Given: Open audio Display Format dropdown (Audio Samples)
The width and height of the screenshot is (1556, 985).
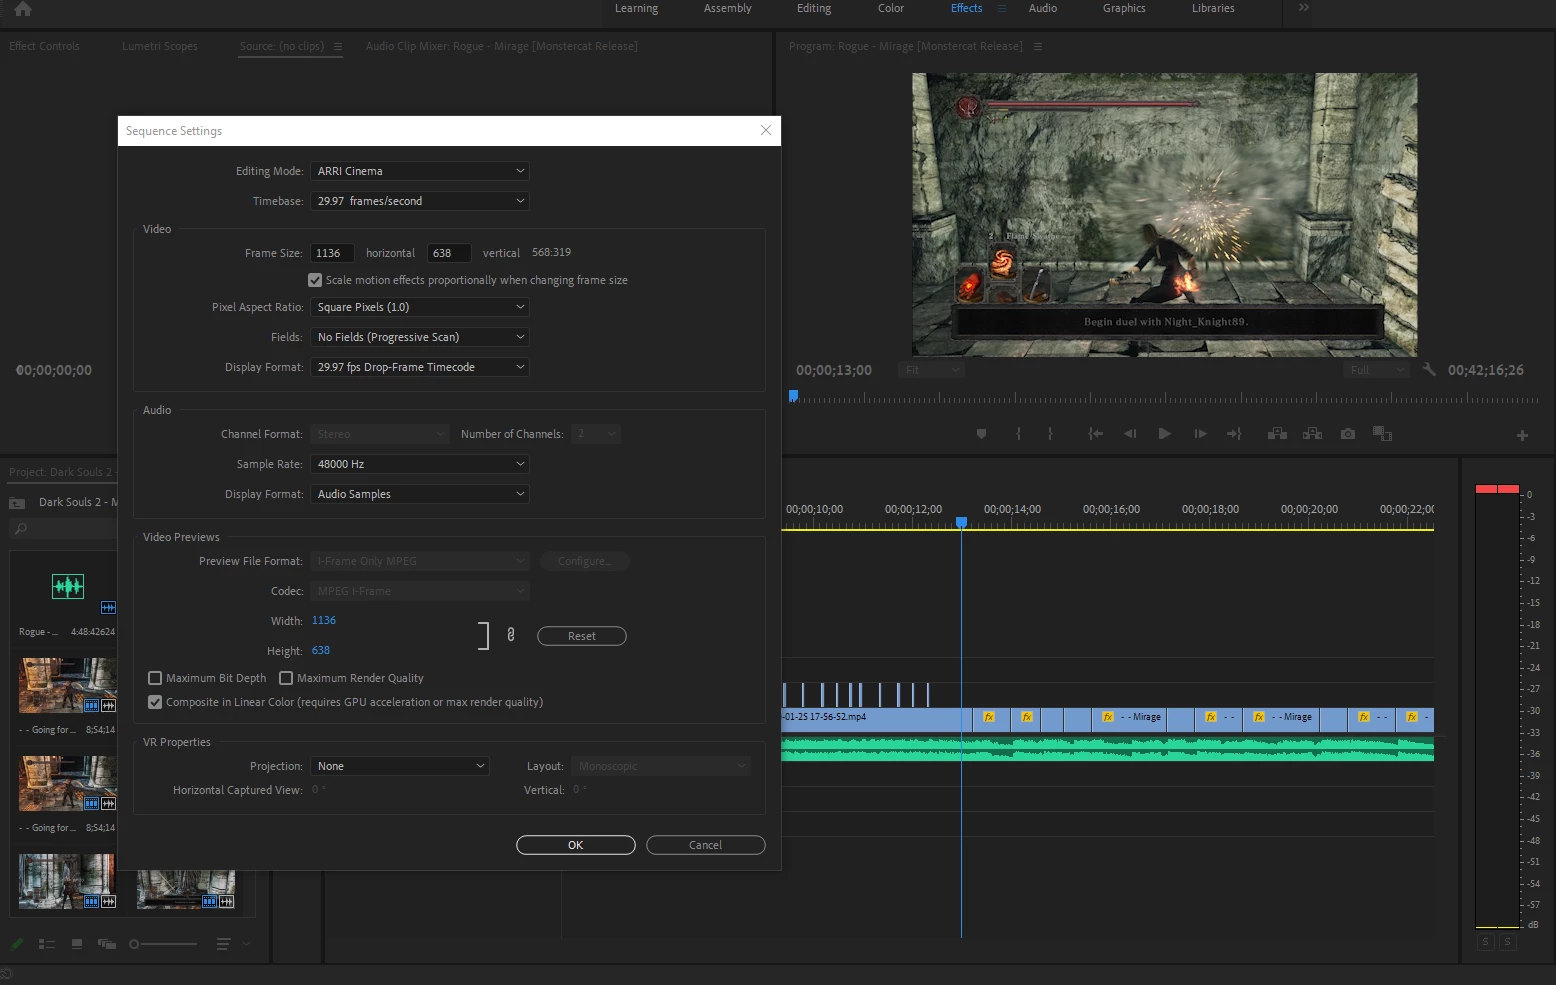Looking at the screenshot, I should (419, 494).
